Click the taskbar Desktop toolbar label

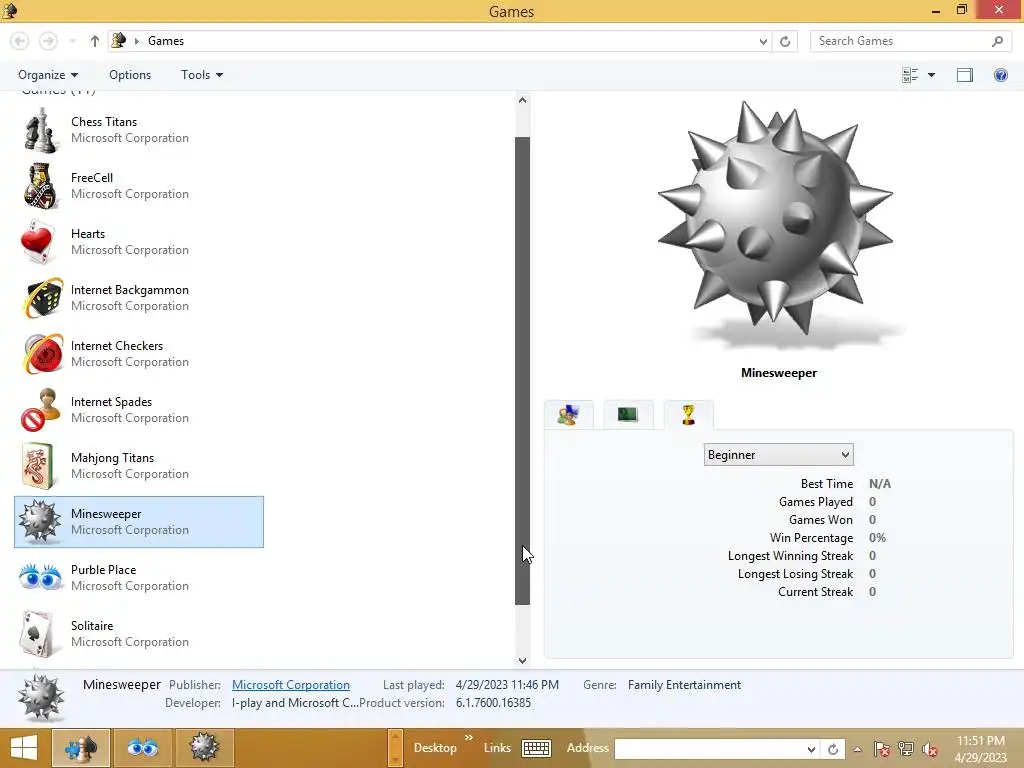coord(435,748)
